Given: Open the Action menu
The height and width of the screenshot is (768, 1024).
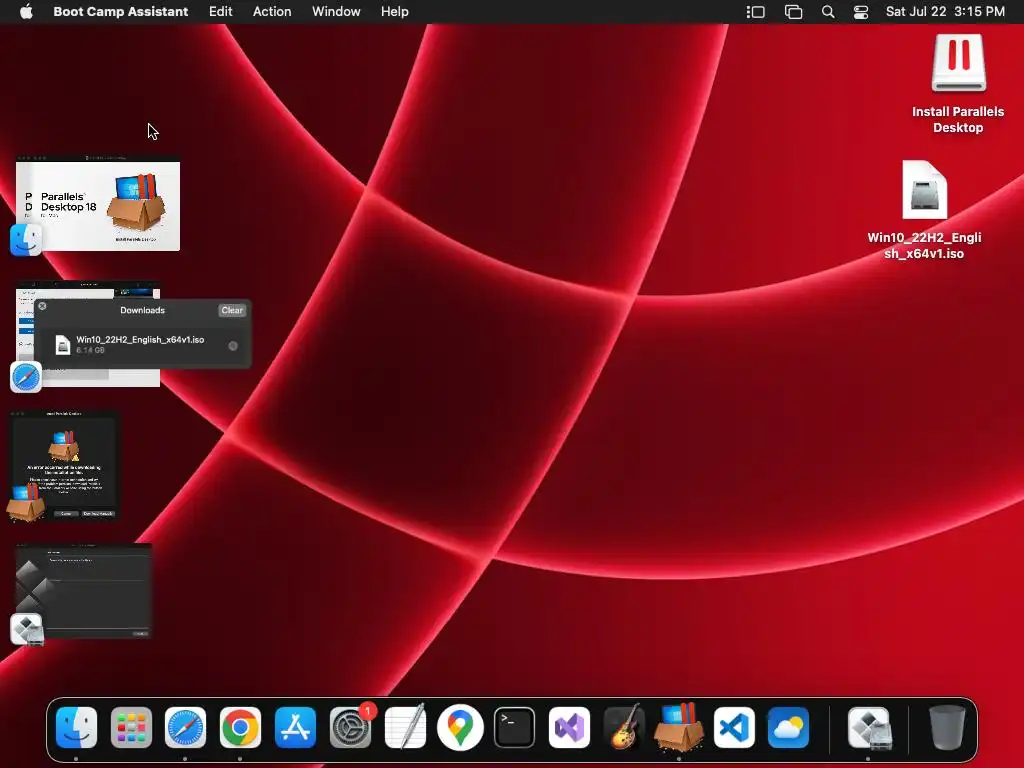Looking at the screenshot, I should (x=272, y=12).
